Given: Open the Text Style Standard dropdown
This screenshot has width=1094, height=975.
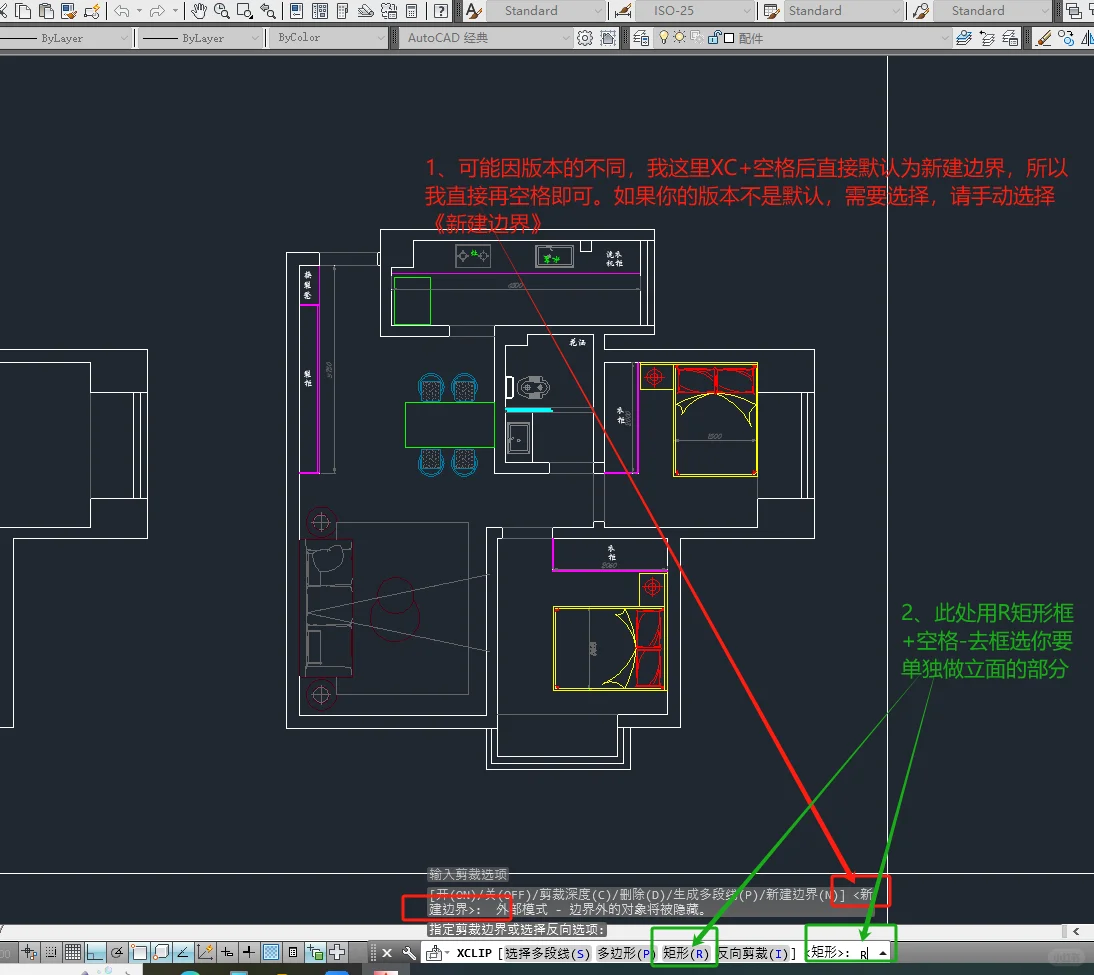Looking at the screenshot, I should (544, 10).
